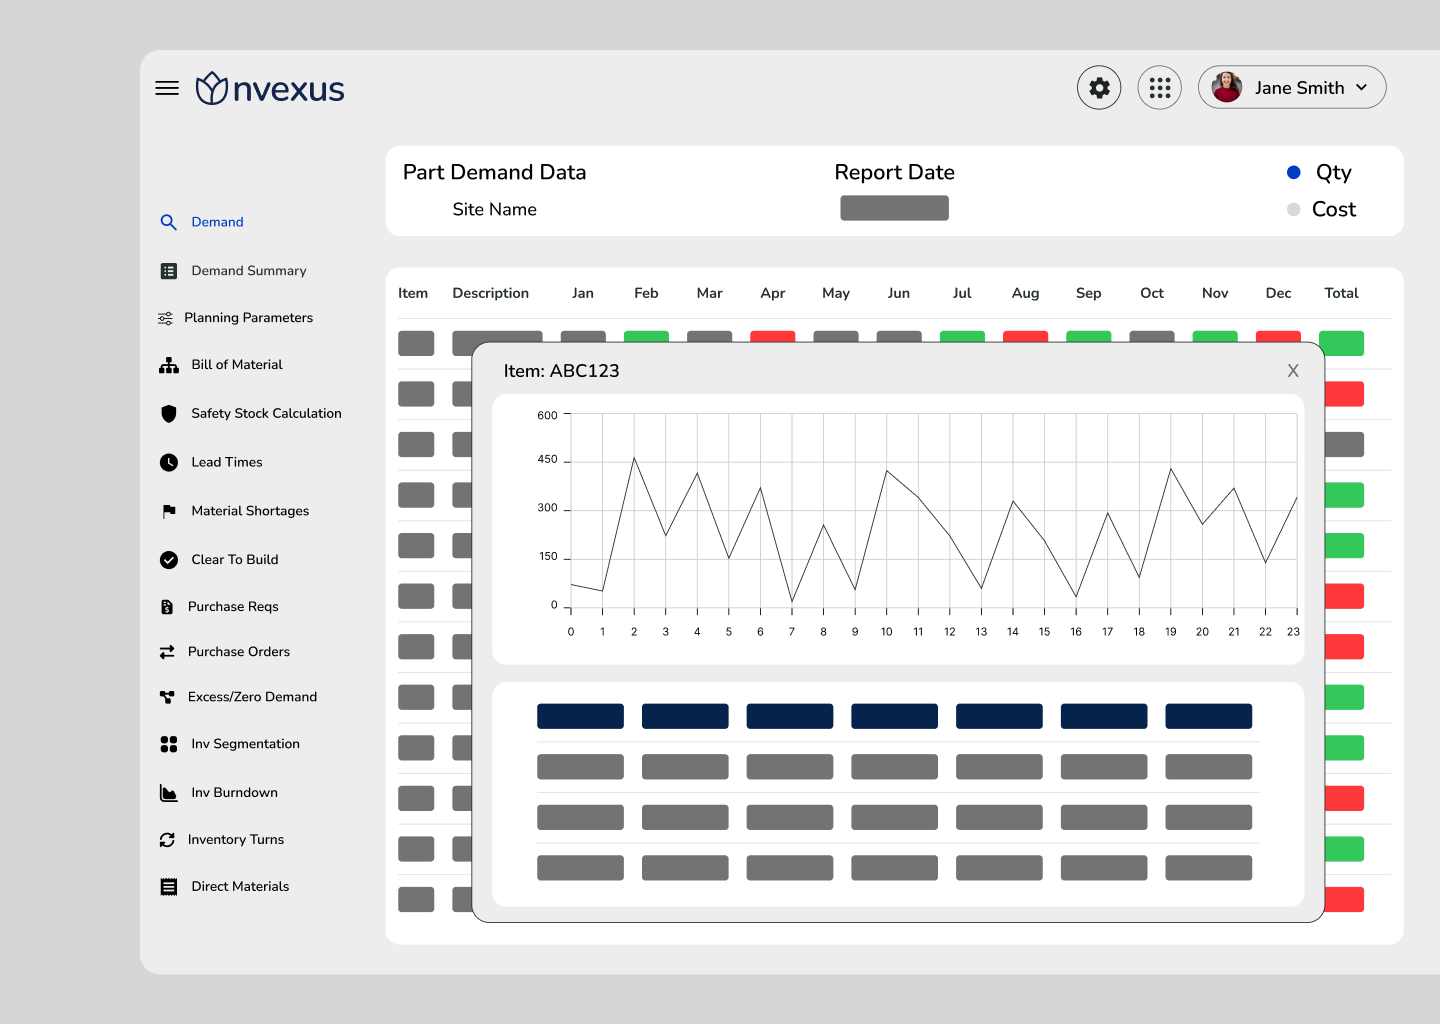1440x1024 pixels.
Task: Click the Site Name label
Action: tap(494, 209)
